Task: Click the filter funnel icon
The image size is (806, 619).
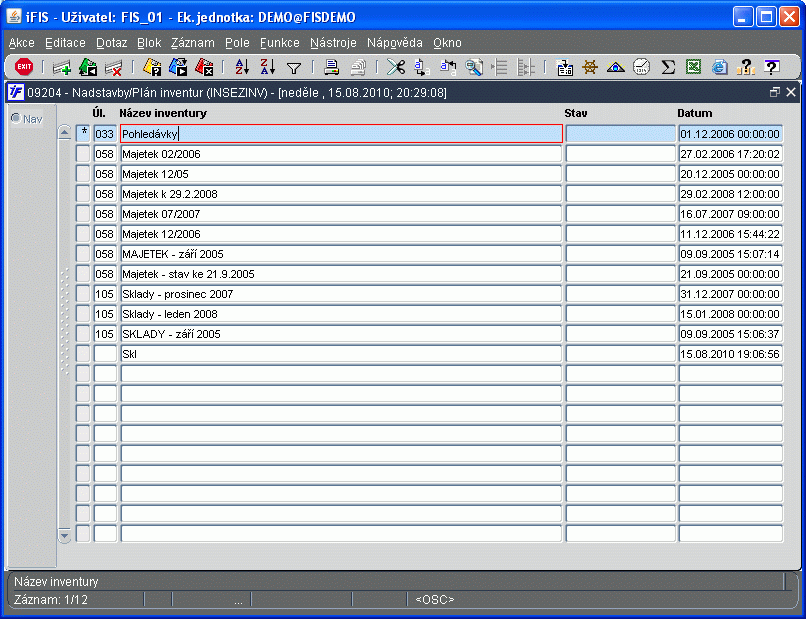Action: [x=294, y=68]
